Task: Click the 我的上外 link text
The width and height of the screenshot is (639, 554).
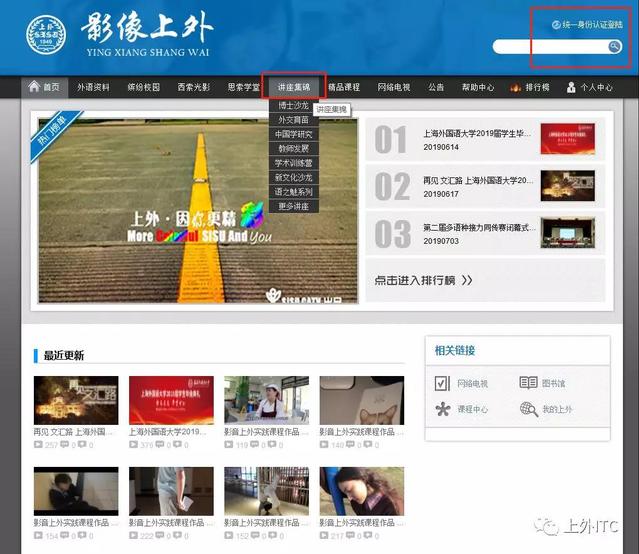Action: (557, 409)
